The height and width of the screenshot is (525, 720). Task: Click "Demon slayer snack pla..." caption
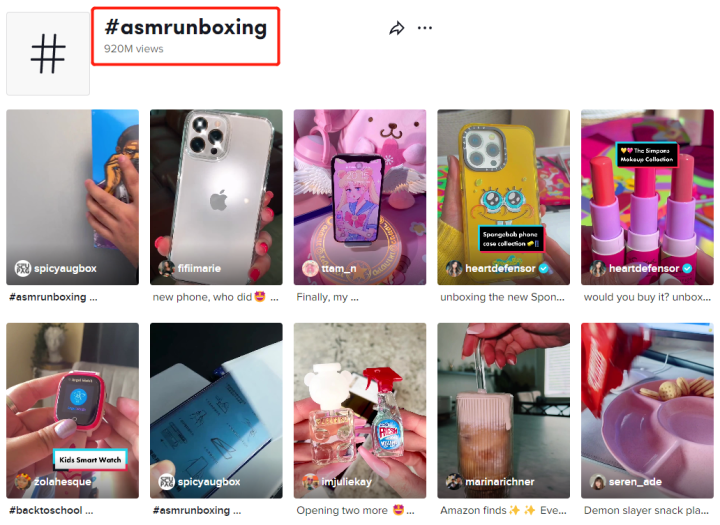[x=647, y=510]
